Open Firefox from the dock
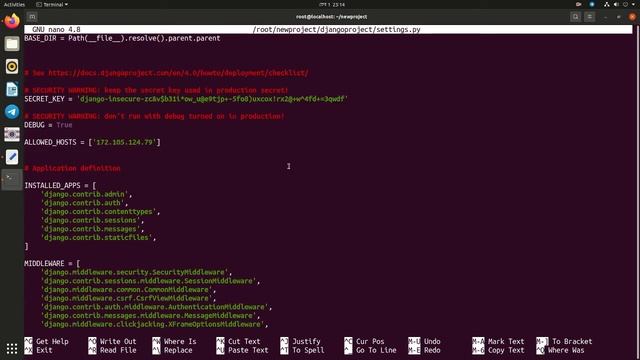640x360 pixels. (12, 21)
